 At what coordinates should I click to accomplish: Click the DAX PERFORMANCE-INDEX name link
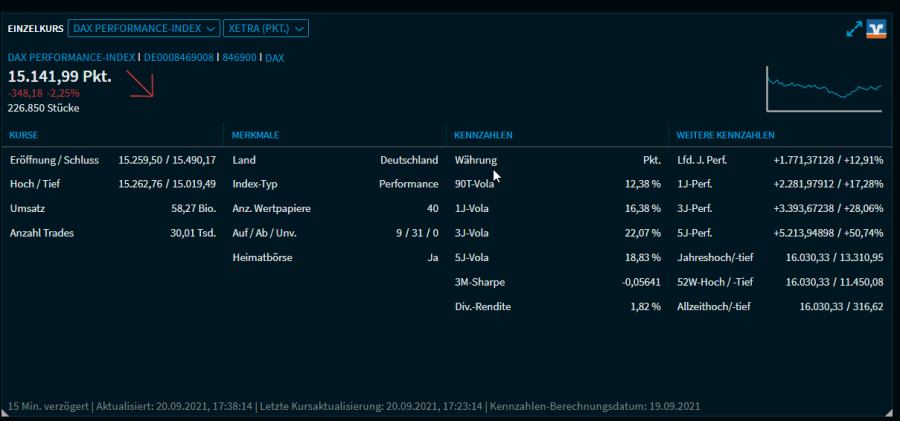pyautogui.click(x=70, y=58)
